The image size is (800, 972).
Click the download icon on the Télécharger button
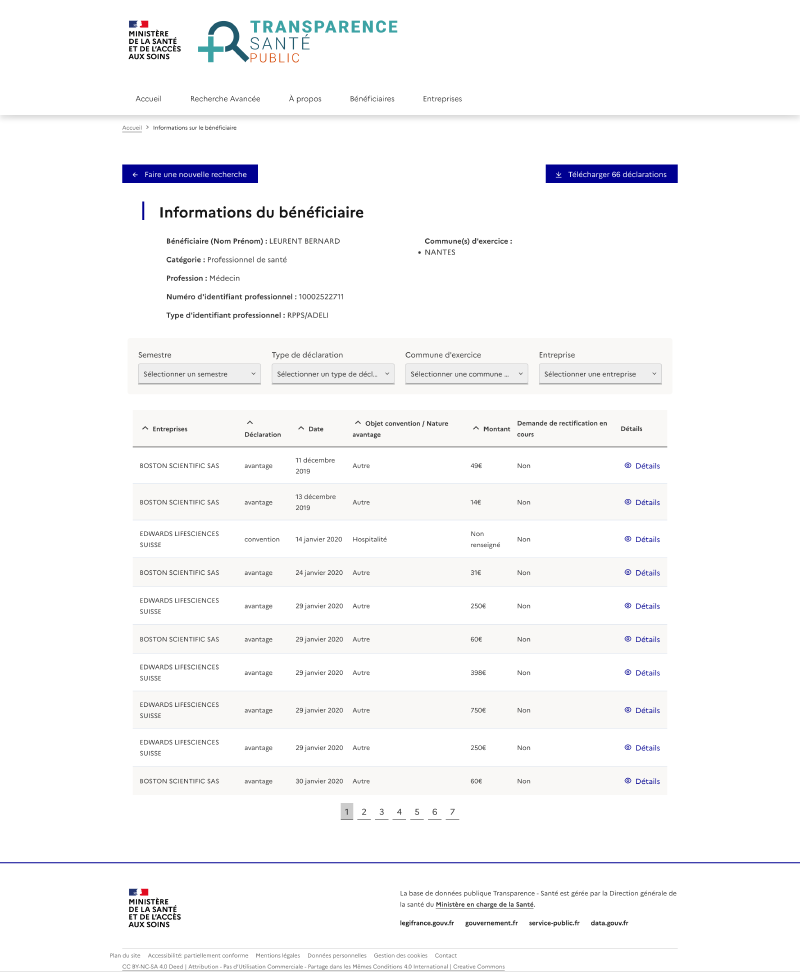[x=557, y=173]
